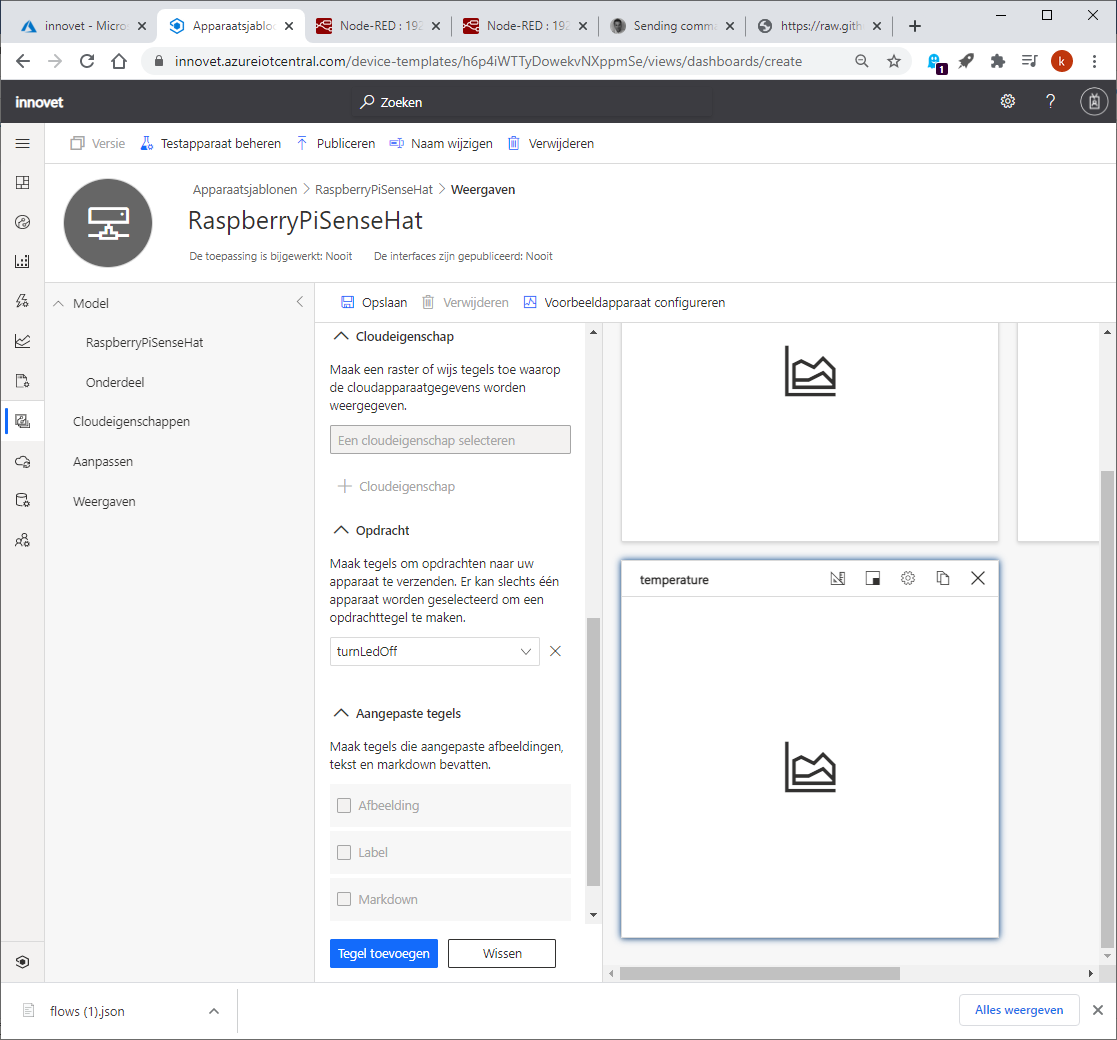Change visualization of temperature tile

coord(838,578)
